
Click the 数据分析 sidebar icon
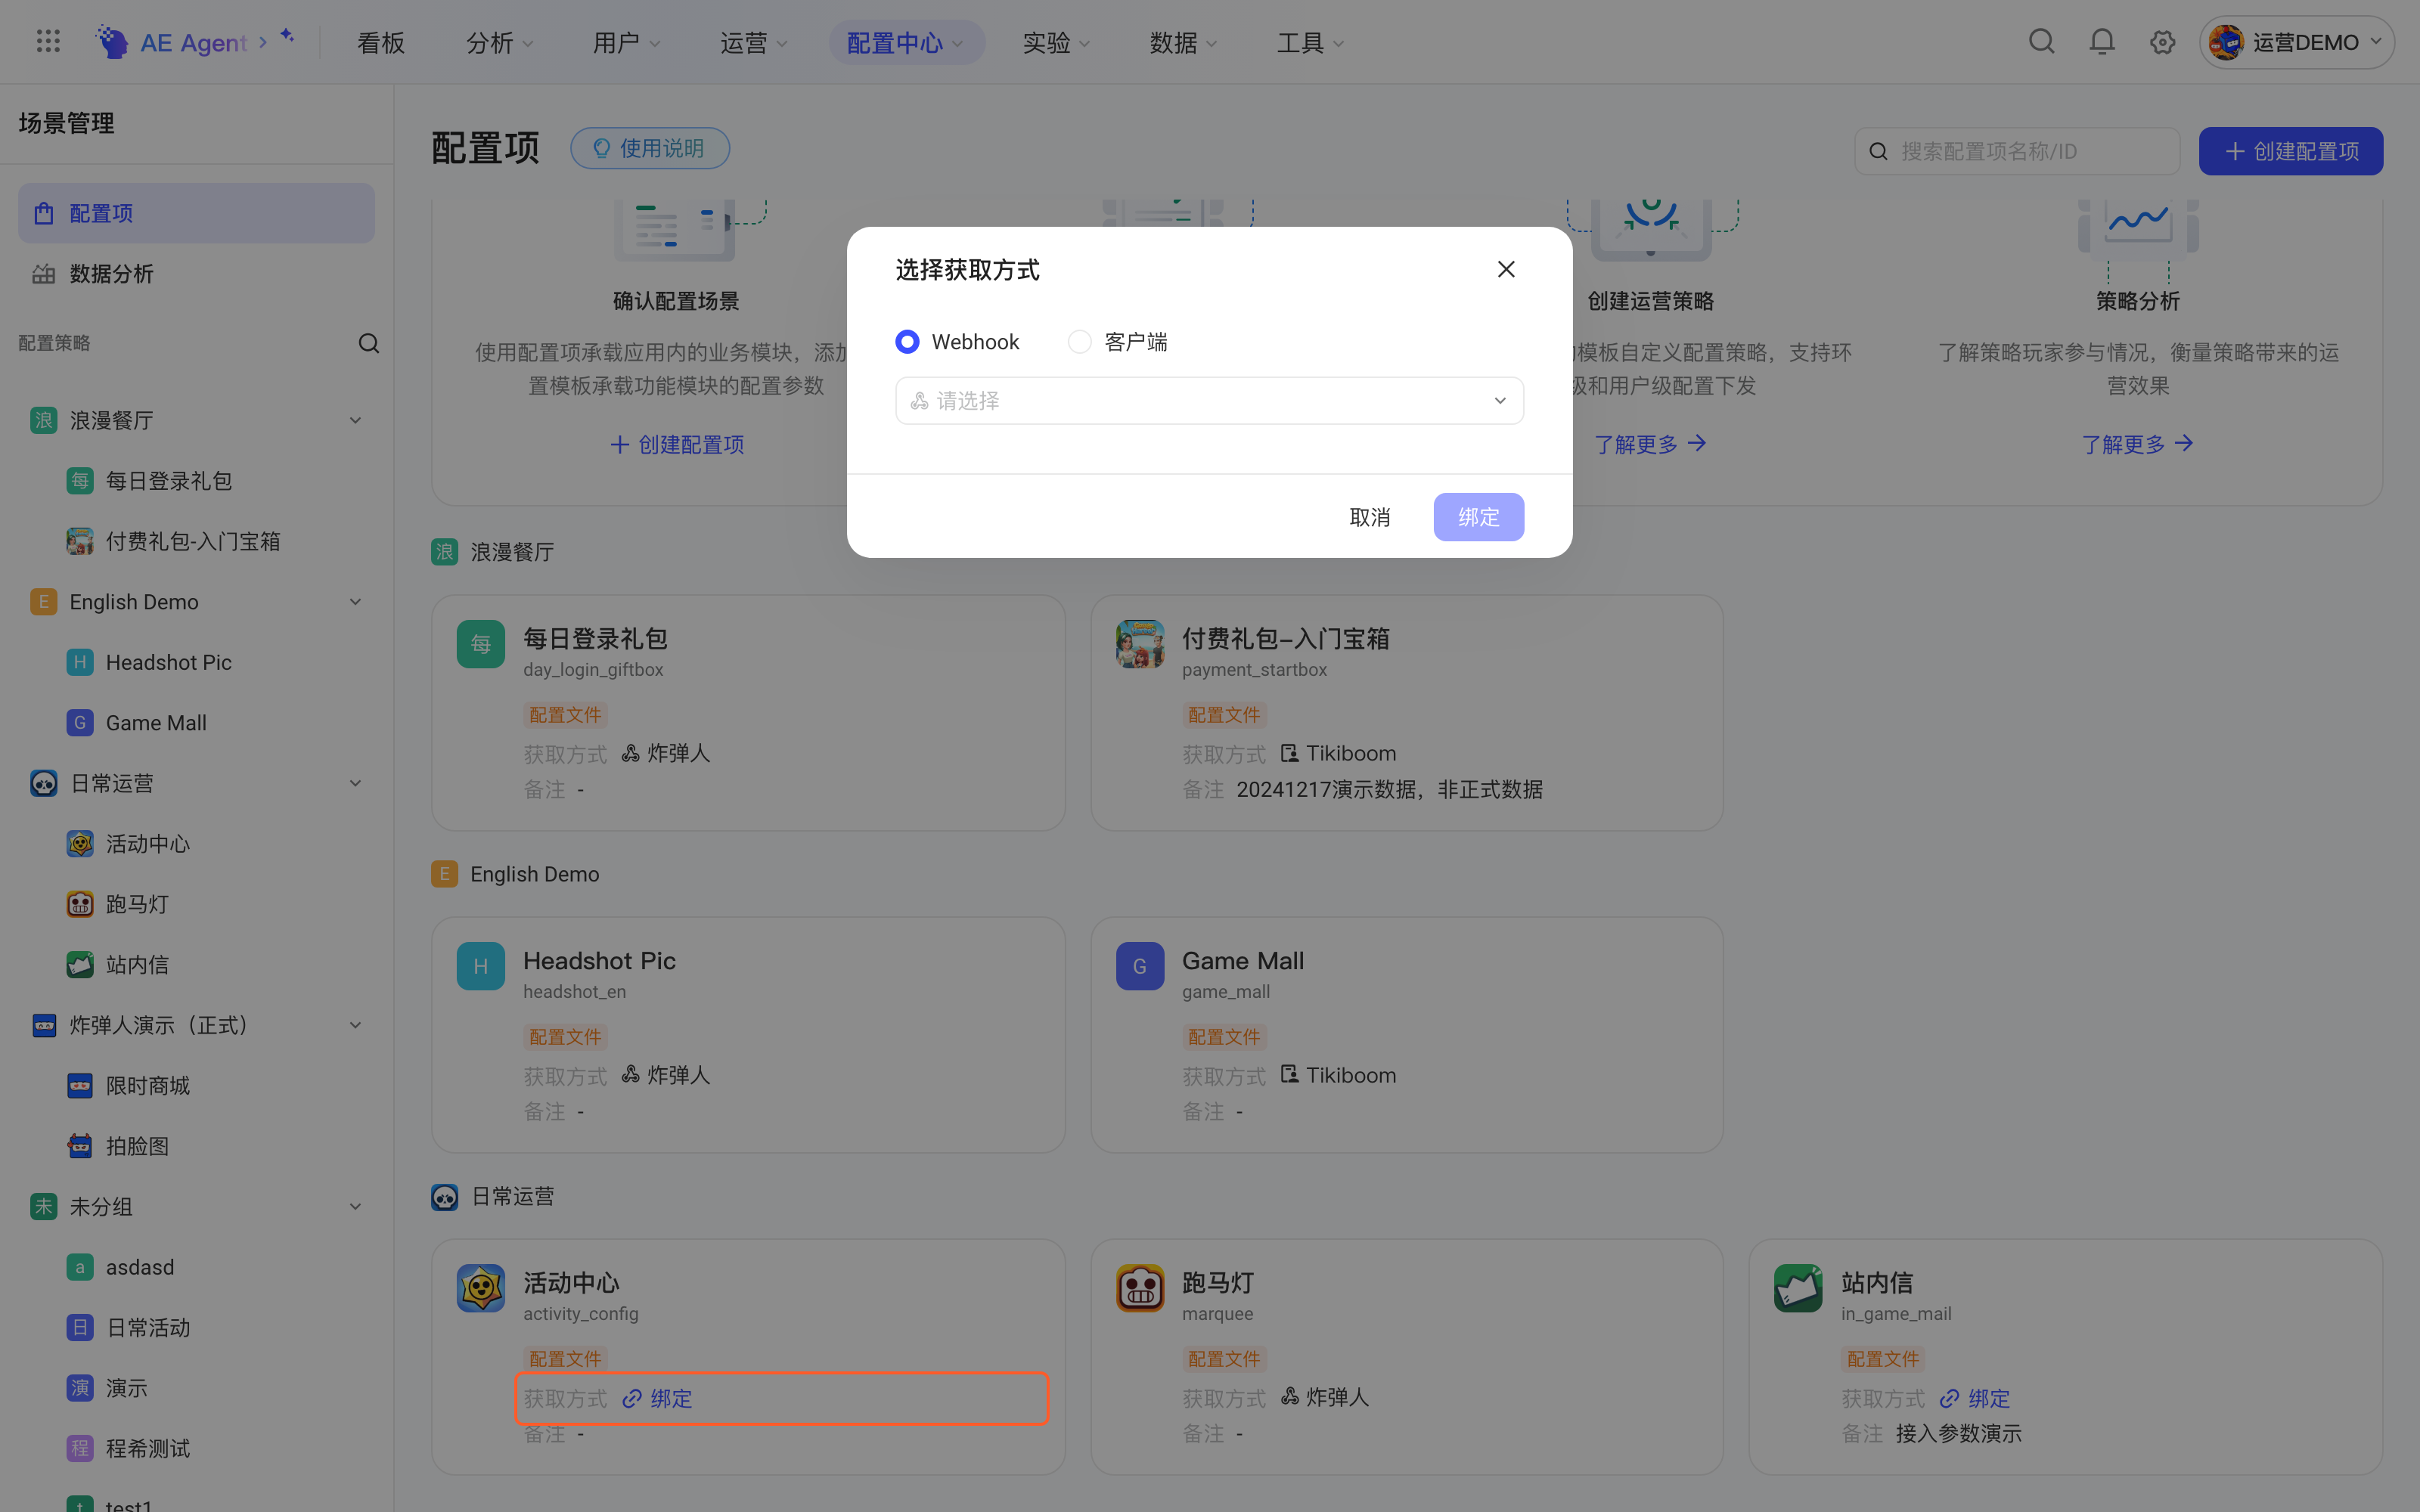pyautogui.click(x=43, y=274)
